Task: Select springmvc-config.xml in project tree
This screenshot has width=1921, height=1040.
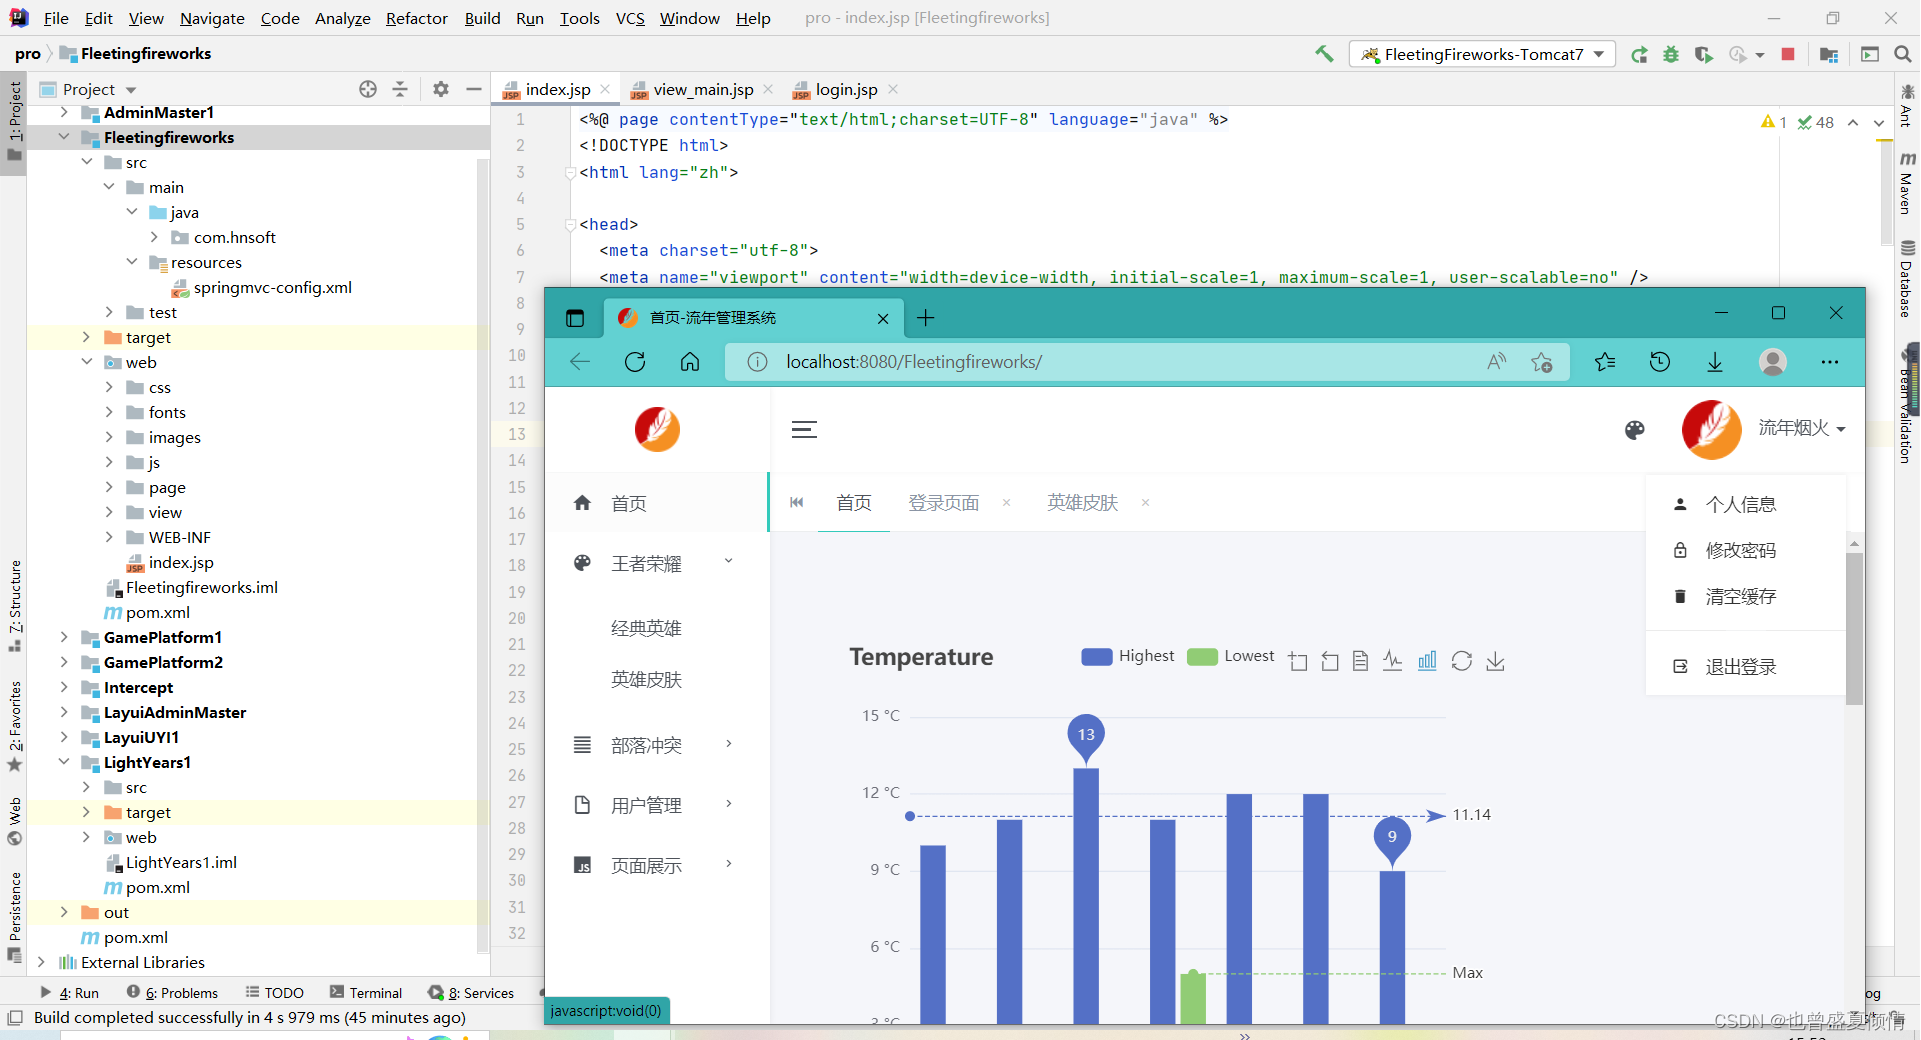Action: click(272, 287)
